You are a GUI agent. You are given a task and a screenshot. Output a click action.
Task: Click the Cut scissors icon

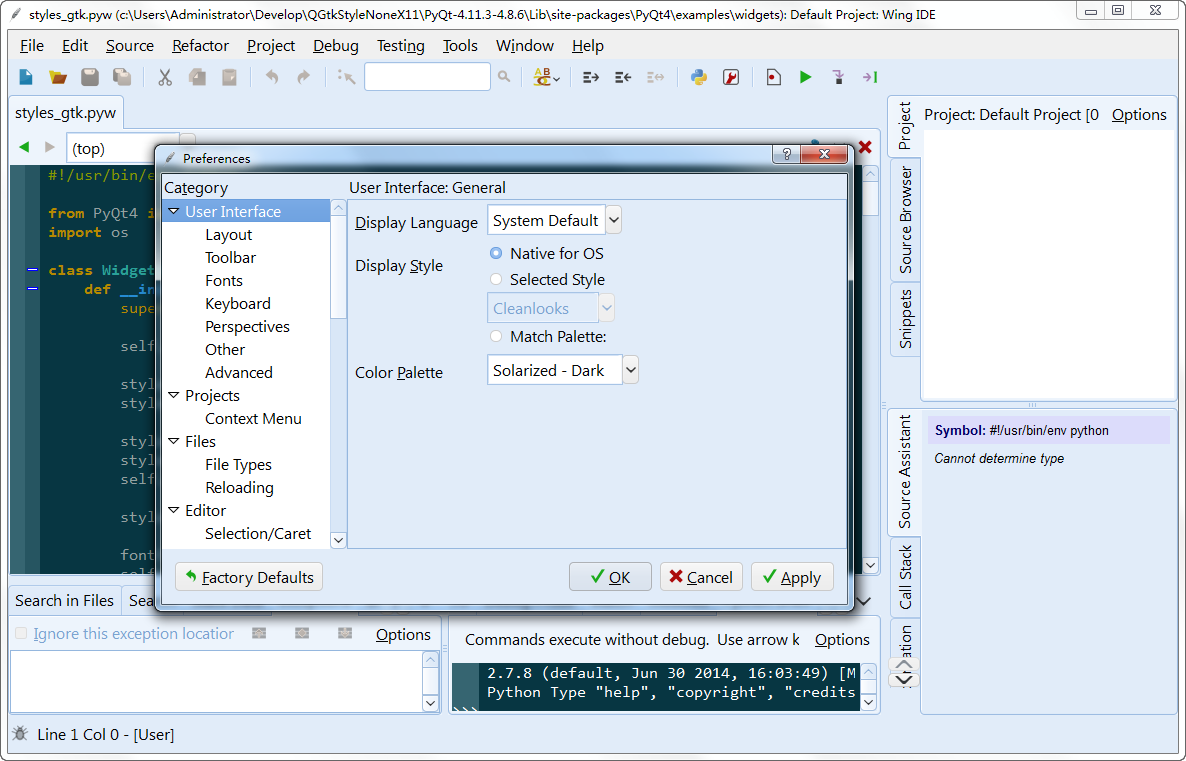click(165, 77)
